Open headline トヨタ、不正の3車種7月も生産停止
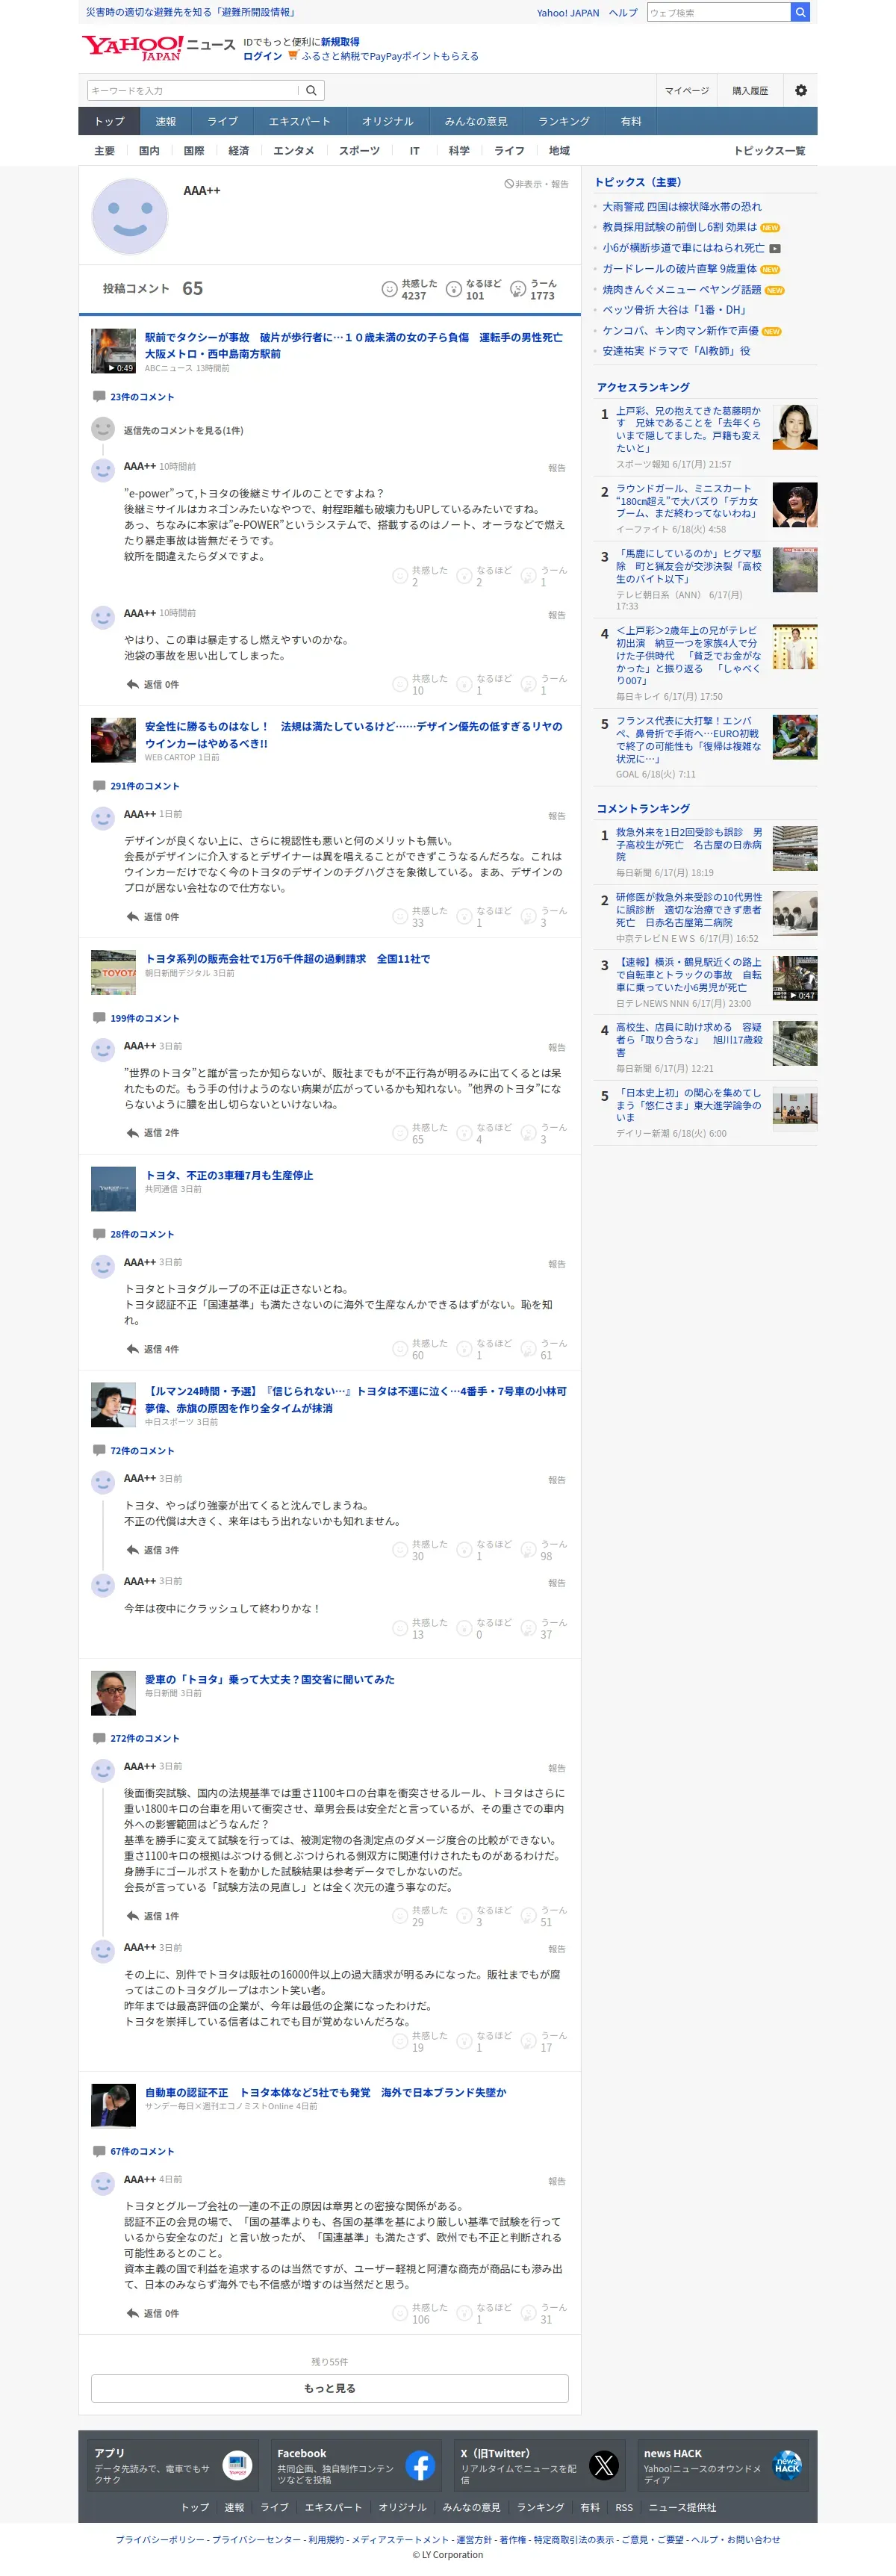The image size is (896, 2576). tap(229, 1175)
